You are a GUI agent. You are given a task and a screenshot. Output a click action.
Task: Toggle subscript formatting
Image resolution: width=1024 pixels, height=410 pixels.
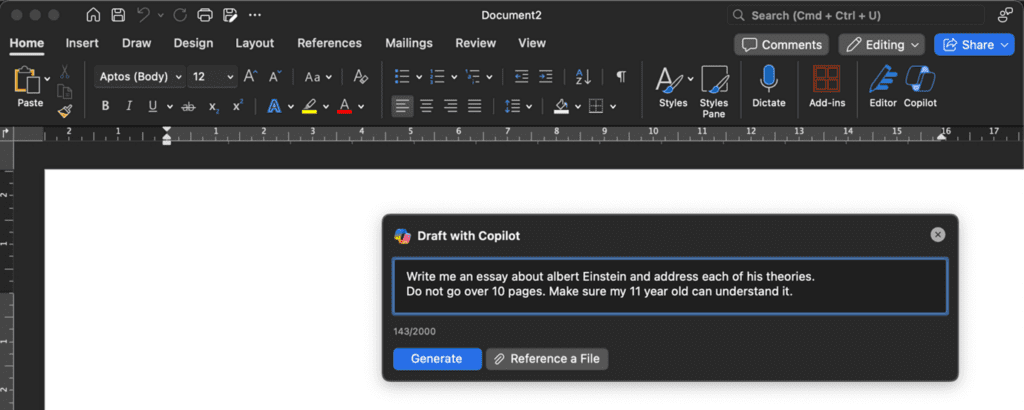coord(214,106)
